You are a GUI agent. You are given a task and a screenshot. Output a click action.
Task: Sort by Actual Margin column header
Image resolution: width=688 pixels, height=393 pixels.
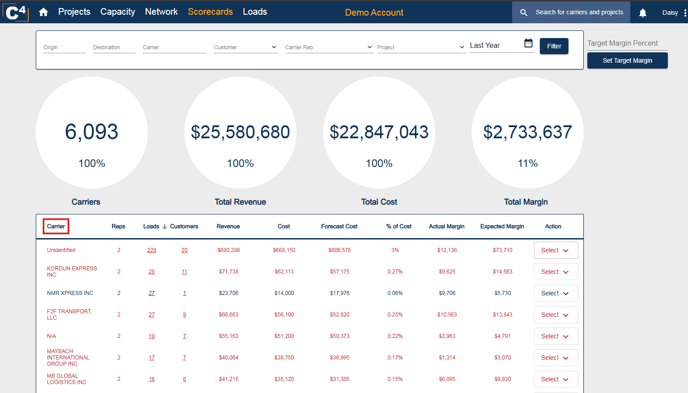(447, 226)
